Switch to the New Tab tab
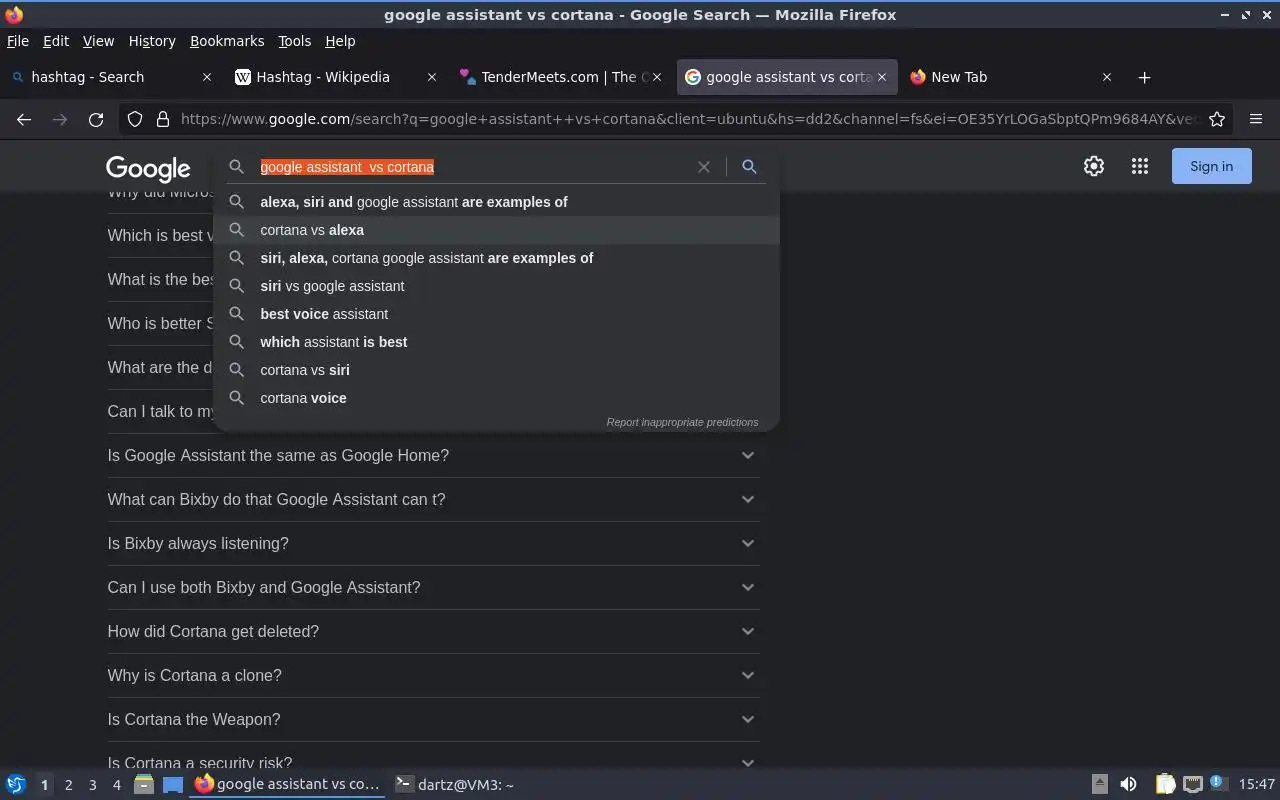This screenshot has width=1280, height=800. pos(1011,77)
